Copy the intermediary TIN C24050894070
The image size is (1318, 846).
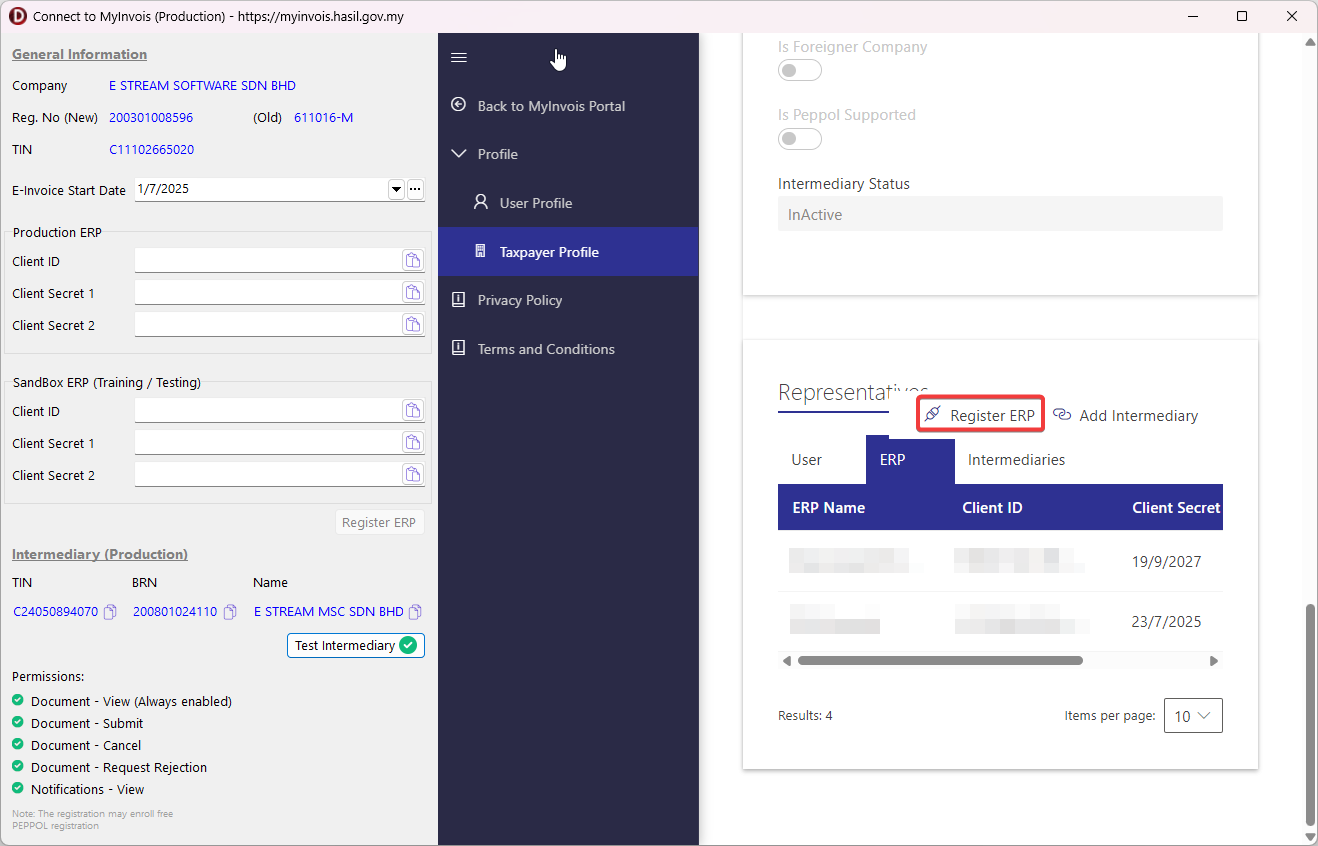point(111,612)
